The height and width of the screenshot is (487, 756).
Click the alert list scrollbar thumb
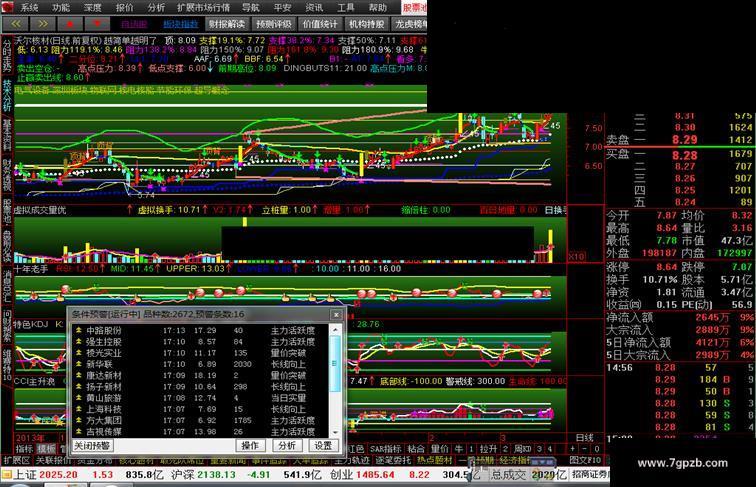(x=335, y=364)
